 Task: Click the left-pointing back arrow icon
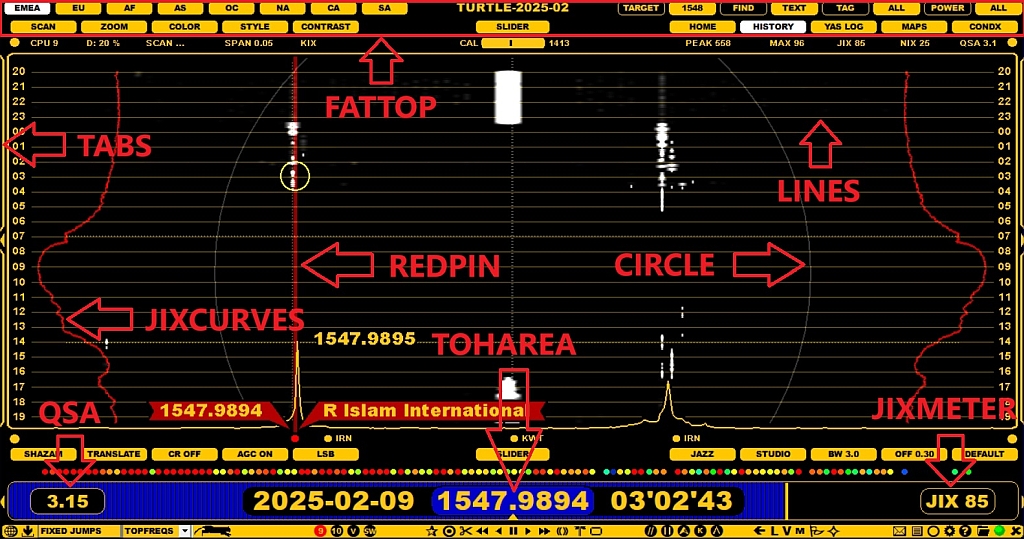[x=760, y=531]
